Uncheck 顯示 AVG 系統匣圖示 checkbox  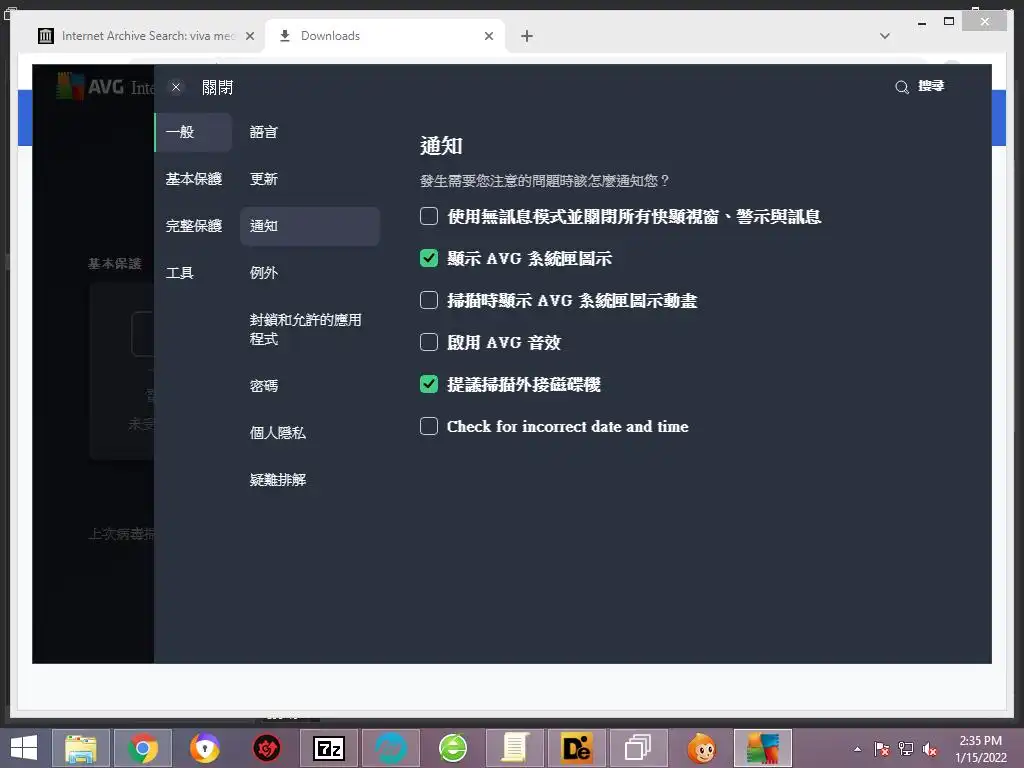pyautogui.click(x=429, y=258)
